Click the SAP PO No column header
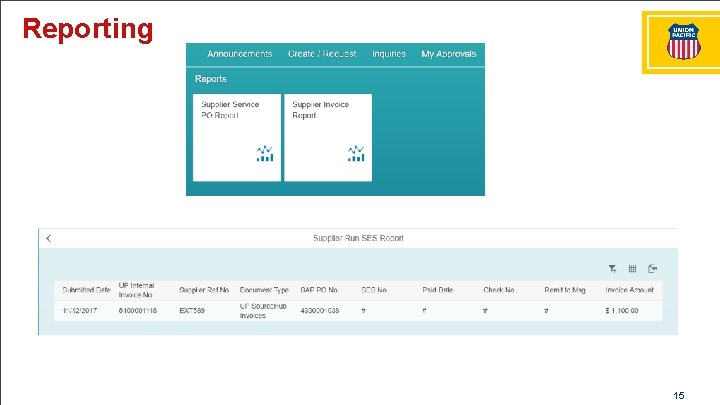 [x=319, y=290]
